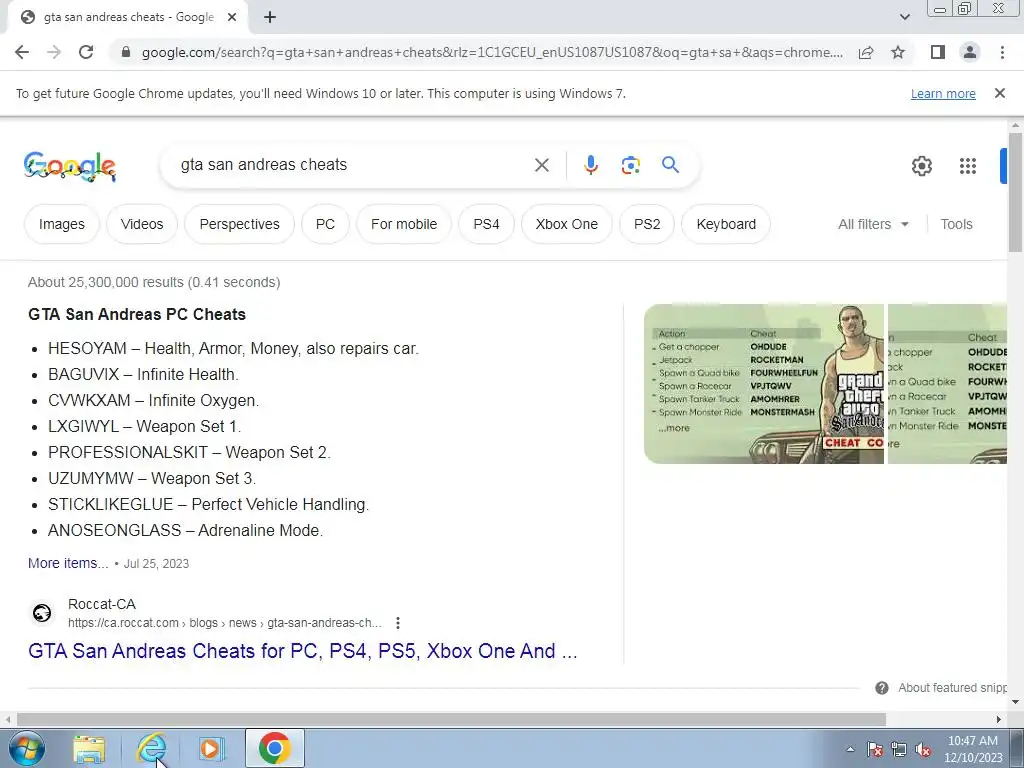This screenshot has width=1024, height=768.
Task: Select the Keyboard filter chip
Action: pyautogui.click(x=726, y=224)
